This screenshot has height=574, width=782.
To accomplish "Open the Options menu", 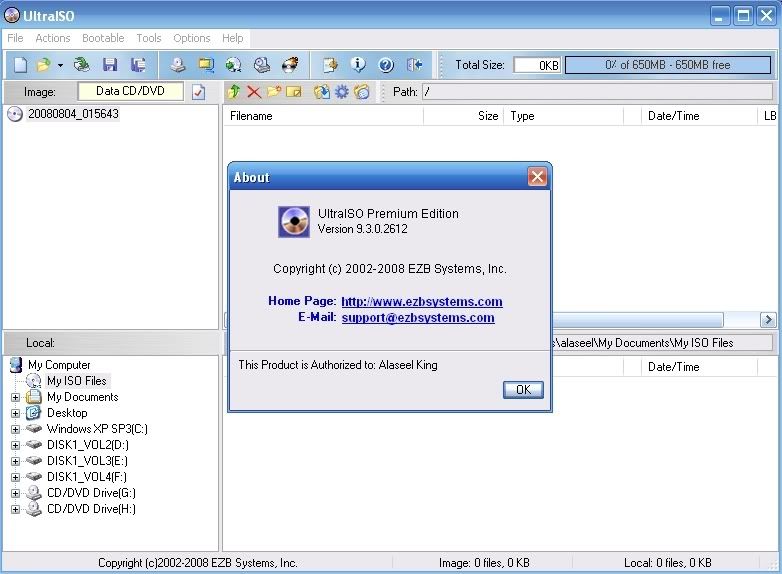I will pyautogui.click(x=192, y=38).
